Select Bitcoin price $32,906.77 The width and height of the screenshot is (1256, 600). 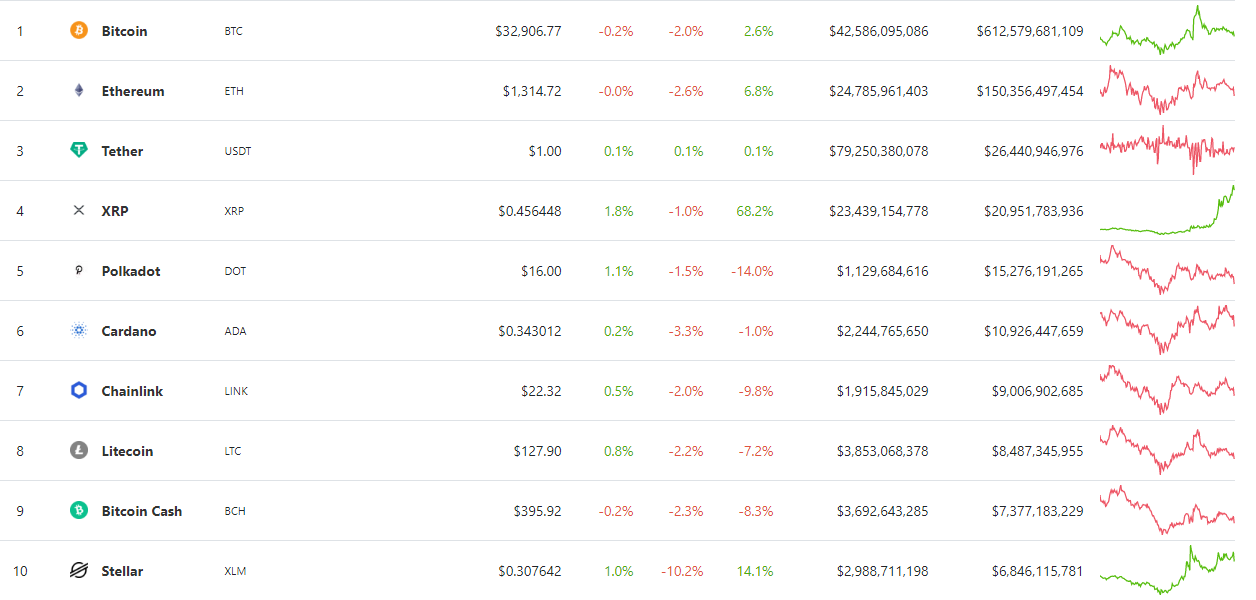528,31
